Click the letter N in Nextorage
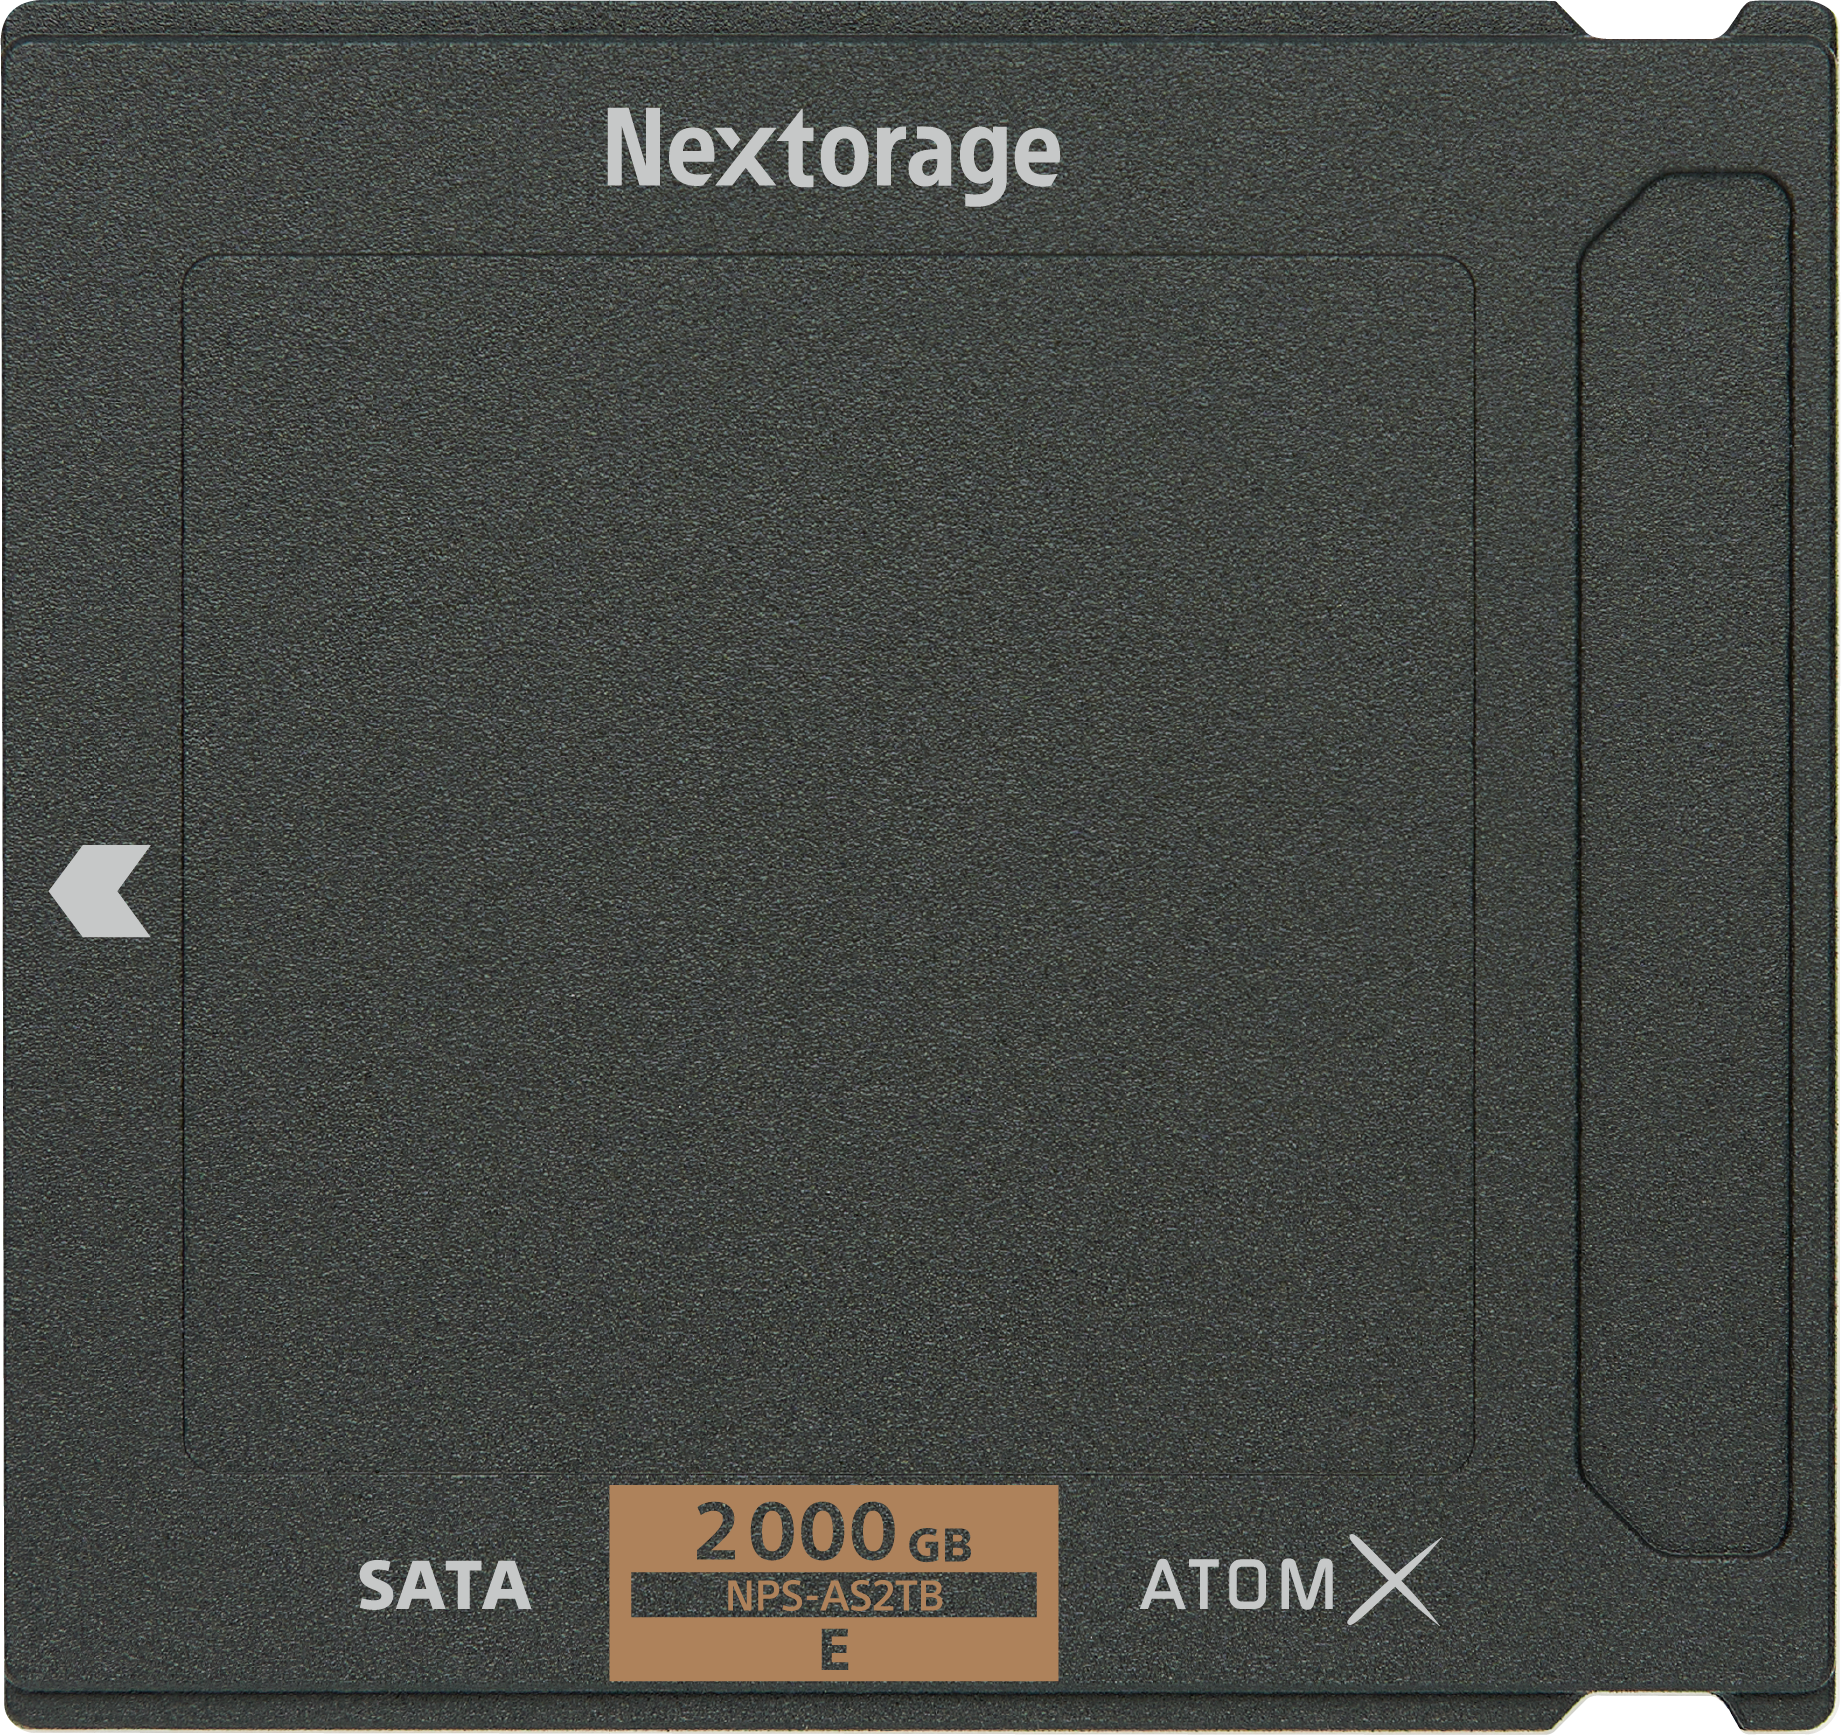The image size is (1841, 1735). point(633,149)
